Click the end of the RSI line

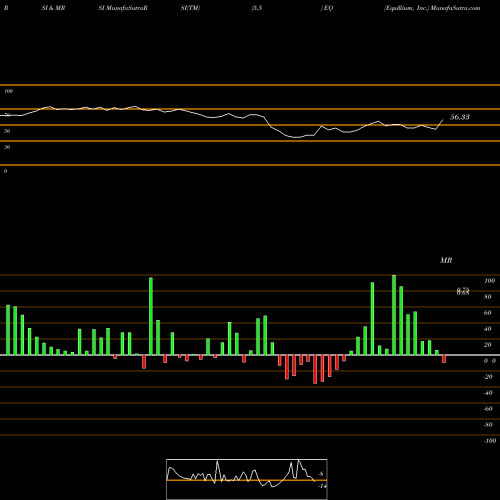point(443,120)
